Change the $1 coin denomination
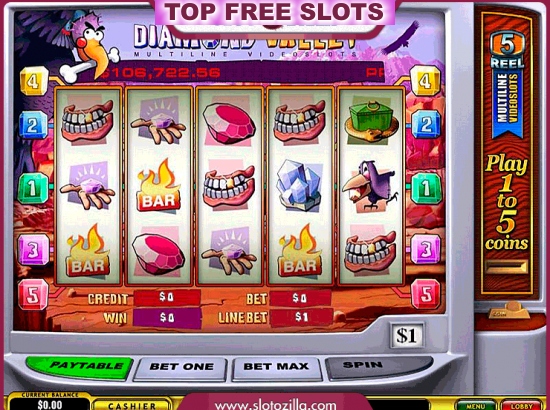Image resolution: width=550 pixels, height=410 pixels. [407, 336]
